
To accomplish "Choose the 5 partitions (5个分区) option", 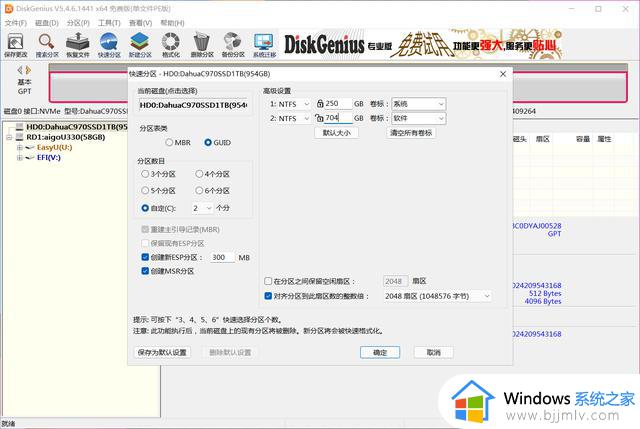I will (x=158, y=191).
